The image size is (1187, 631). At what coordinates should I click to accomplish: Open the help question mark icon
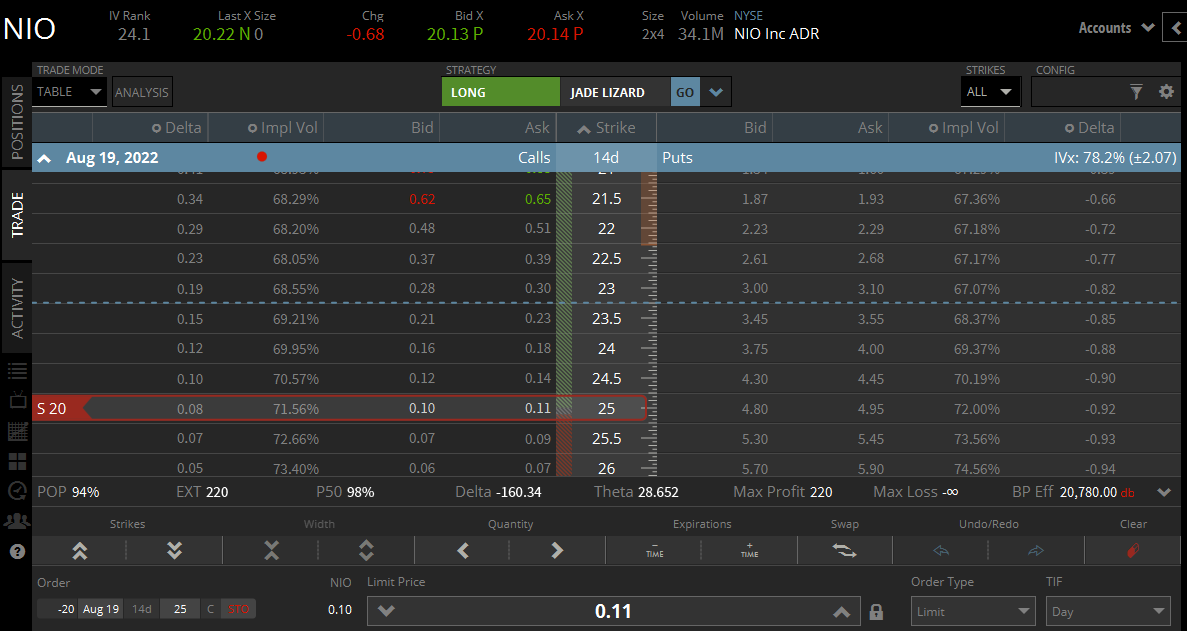[x=17, y=551]
